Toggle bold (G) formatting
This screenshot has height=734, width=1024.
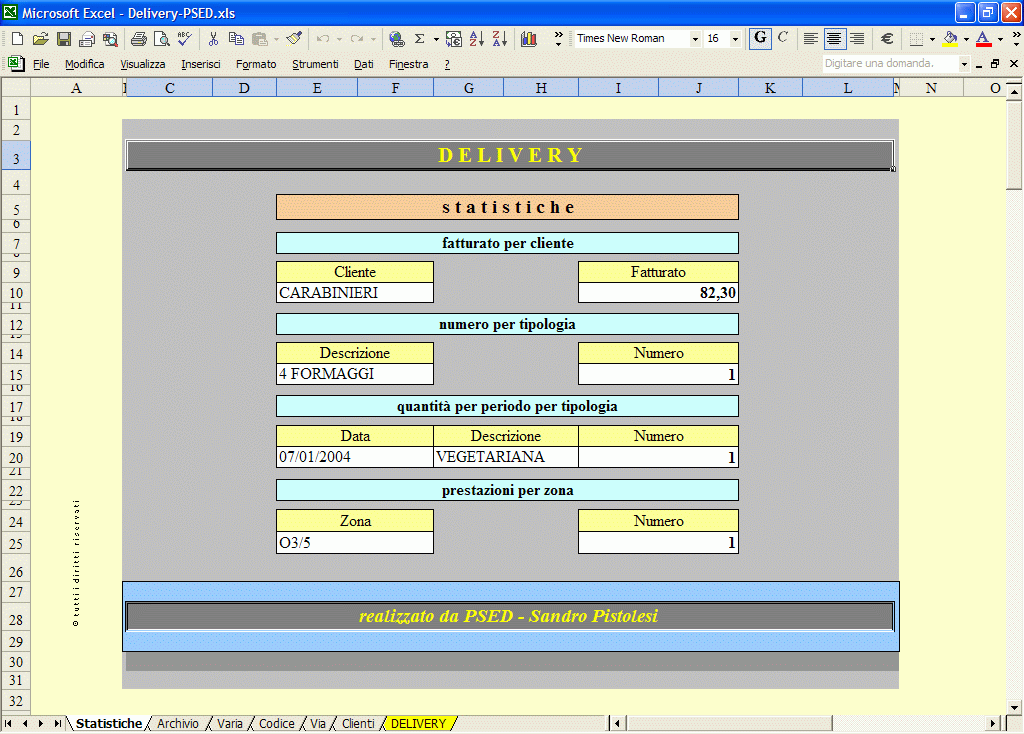[x=760, y=39]
